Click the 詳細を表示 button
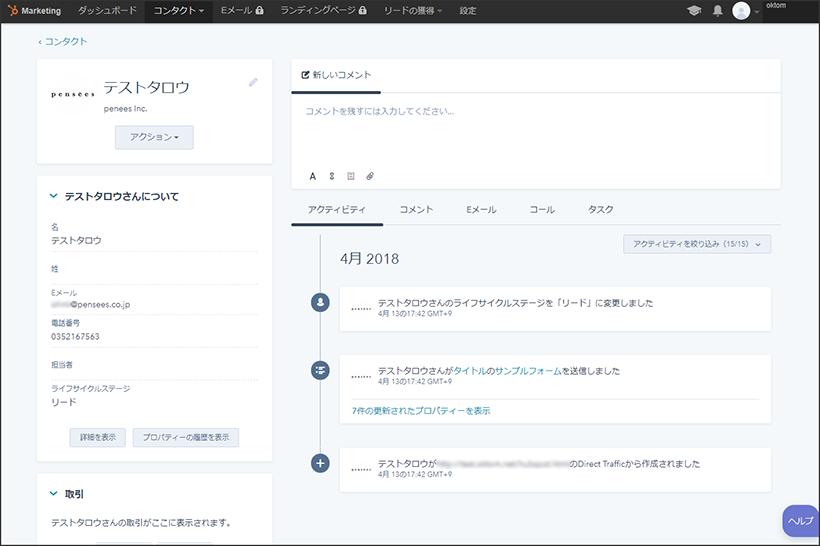This screenshot has height=546, width=820. (x=98, y=437)
